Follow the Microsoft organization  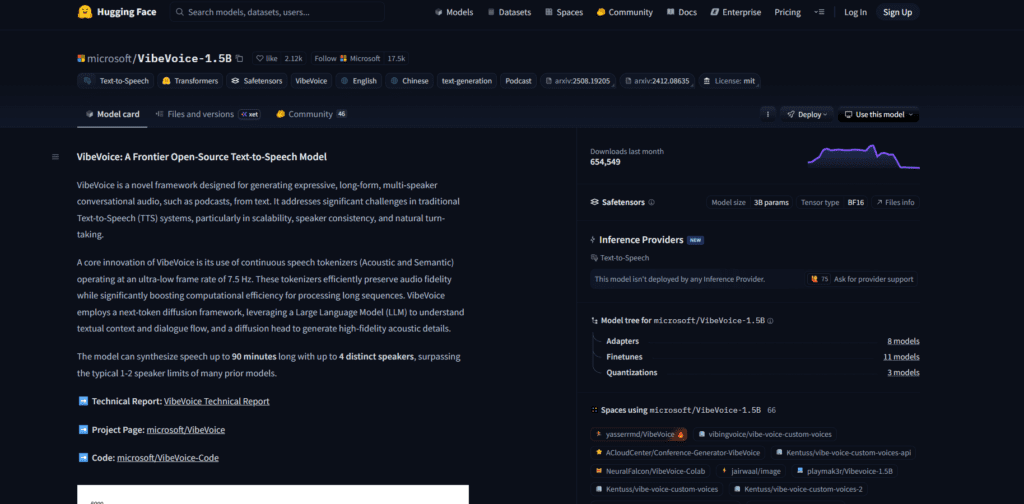pos(347,59)
